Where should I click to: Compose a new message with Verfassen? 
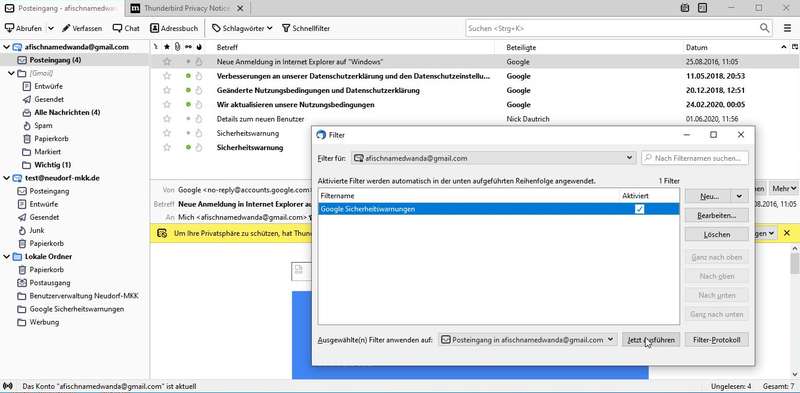pos(82,28)
